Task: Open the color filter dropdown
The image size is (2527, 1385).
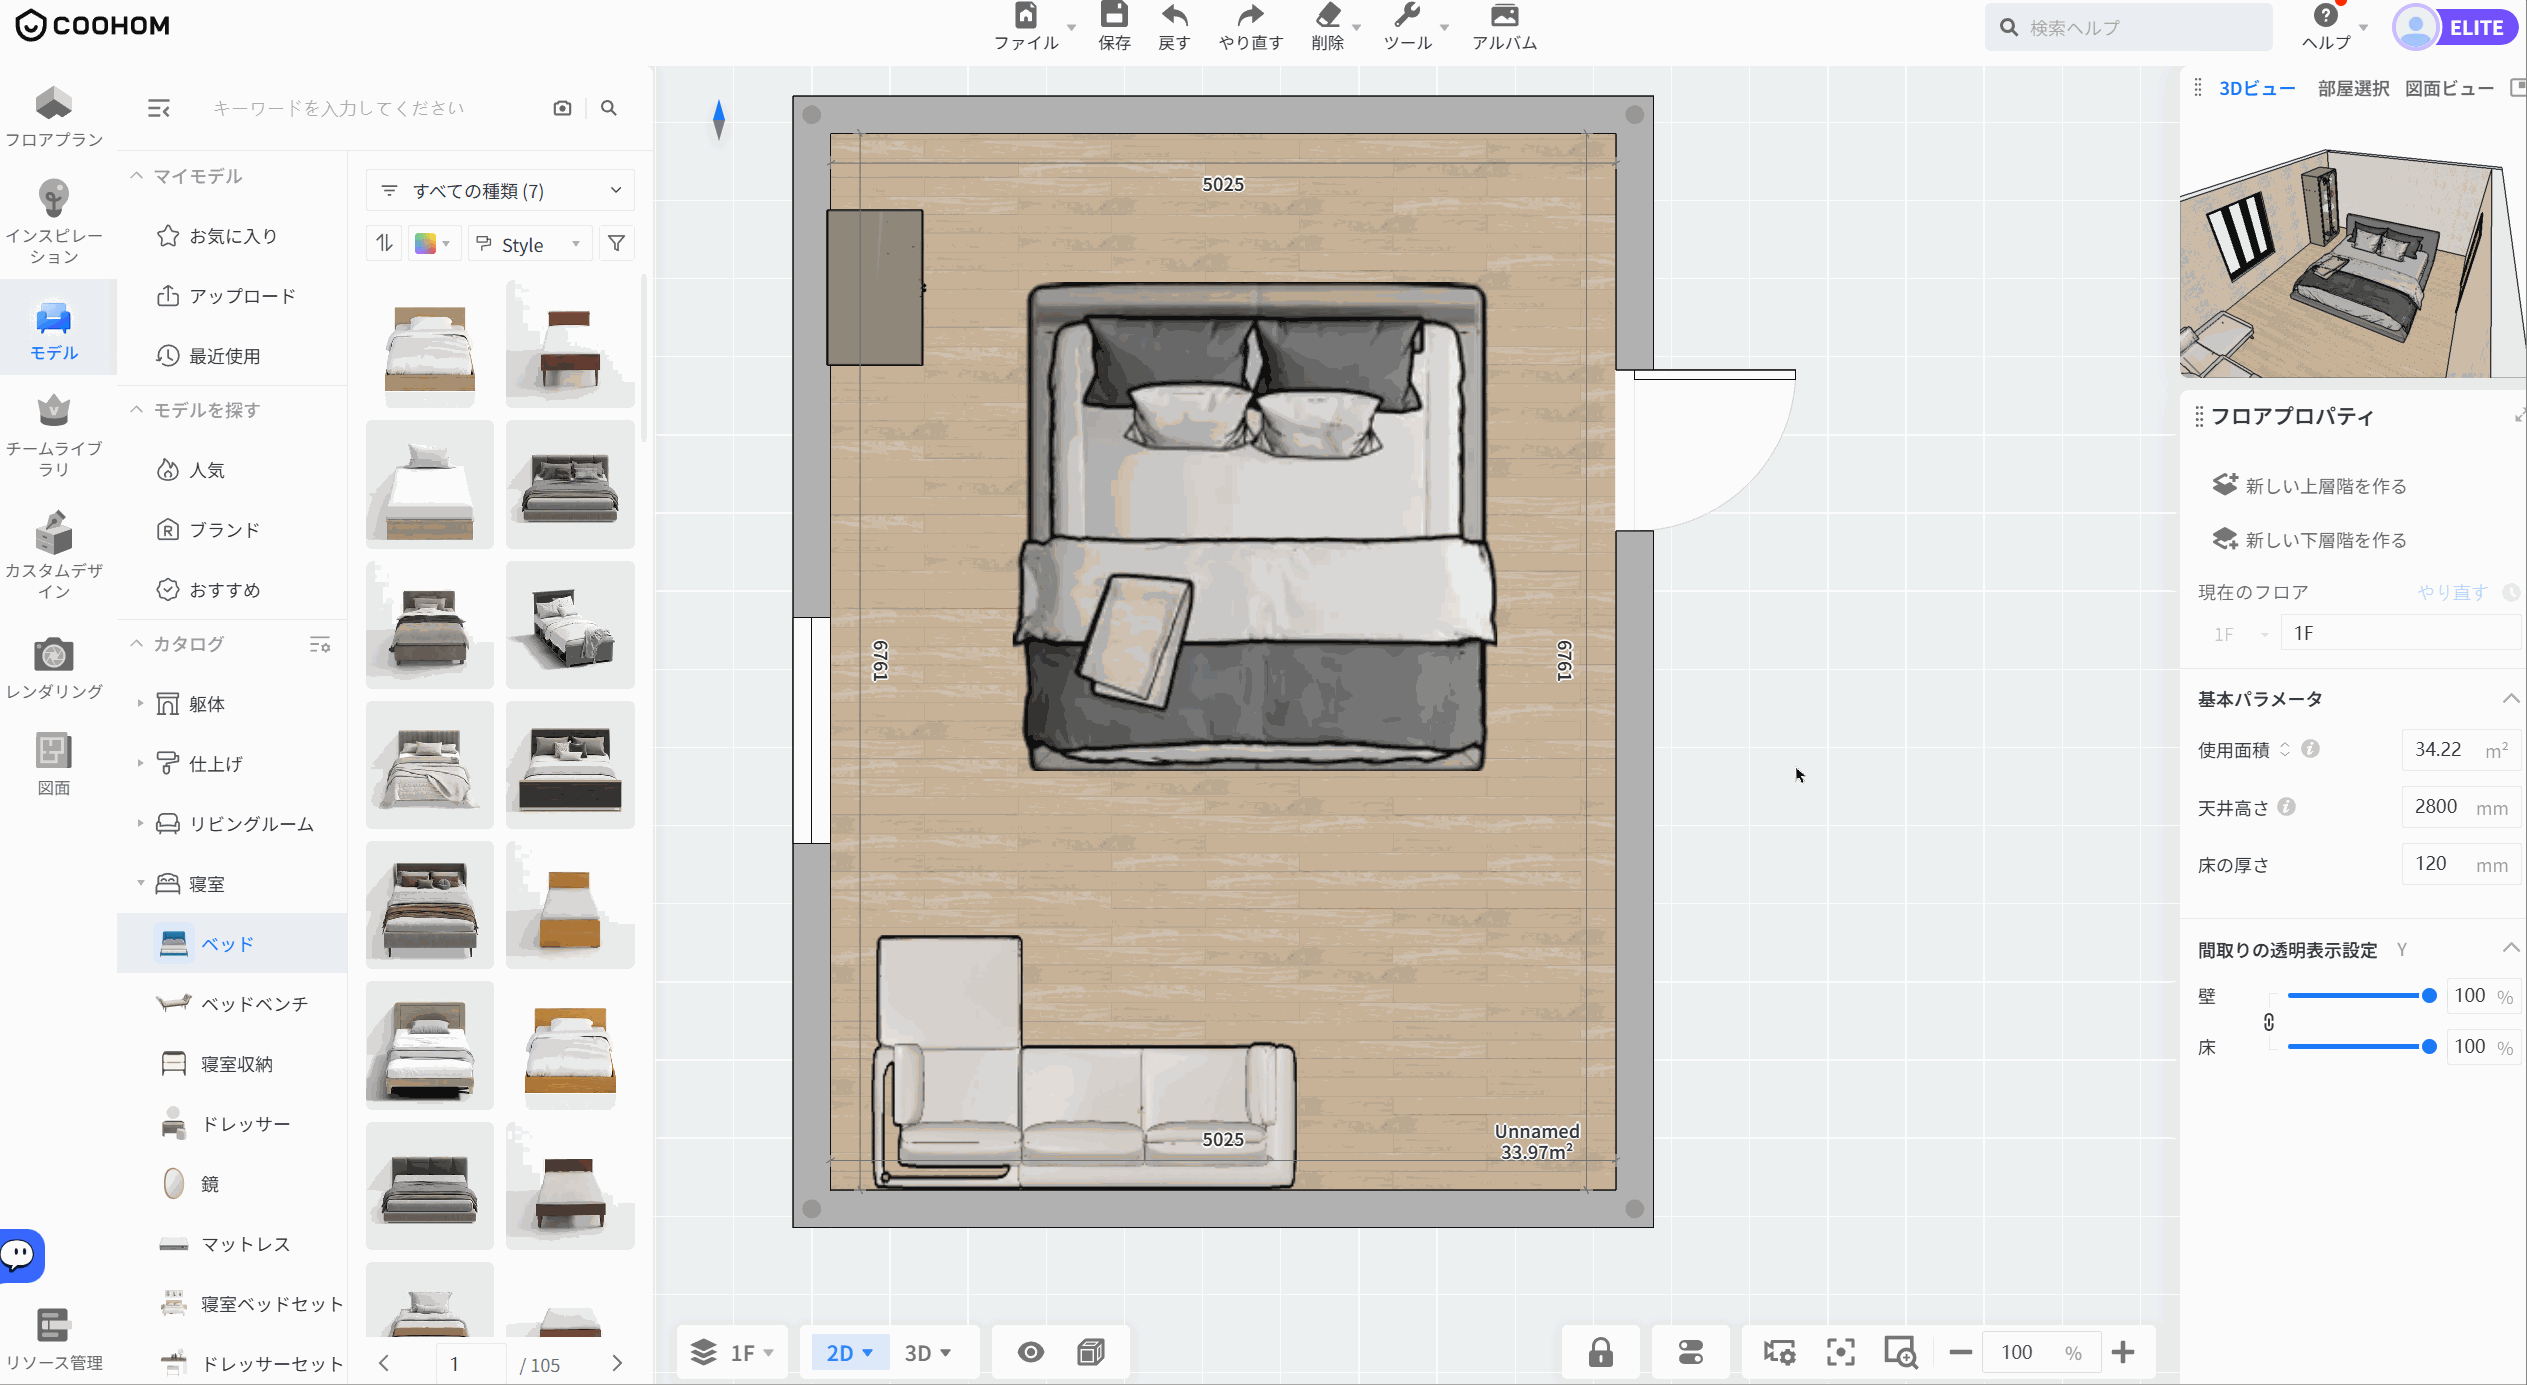Action: coord(433,244)
